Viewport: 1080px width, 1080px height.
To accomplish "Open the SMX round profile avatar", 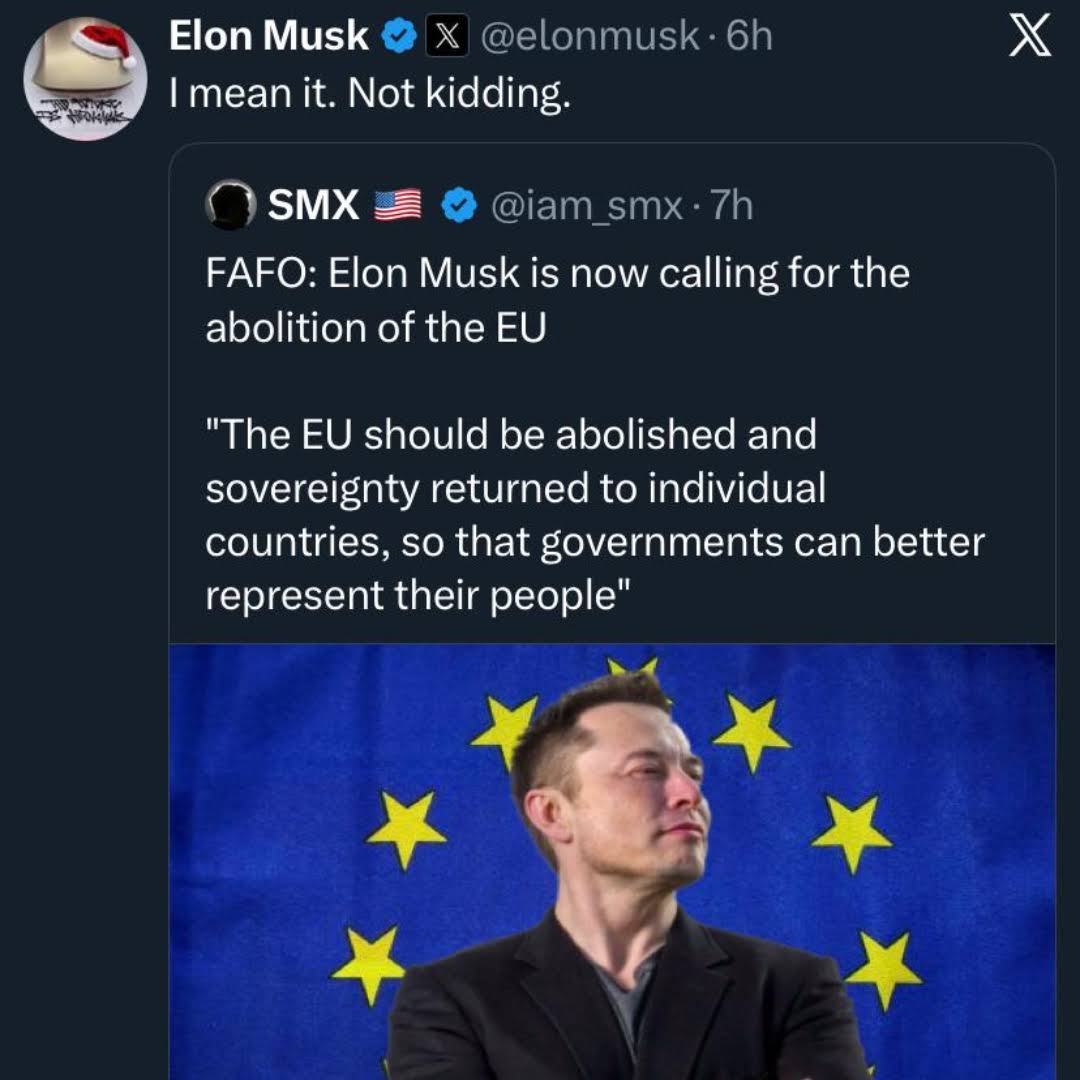I will (x=230, y=205).
